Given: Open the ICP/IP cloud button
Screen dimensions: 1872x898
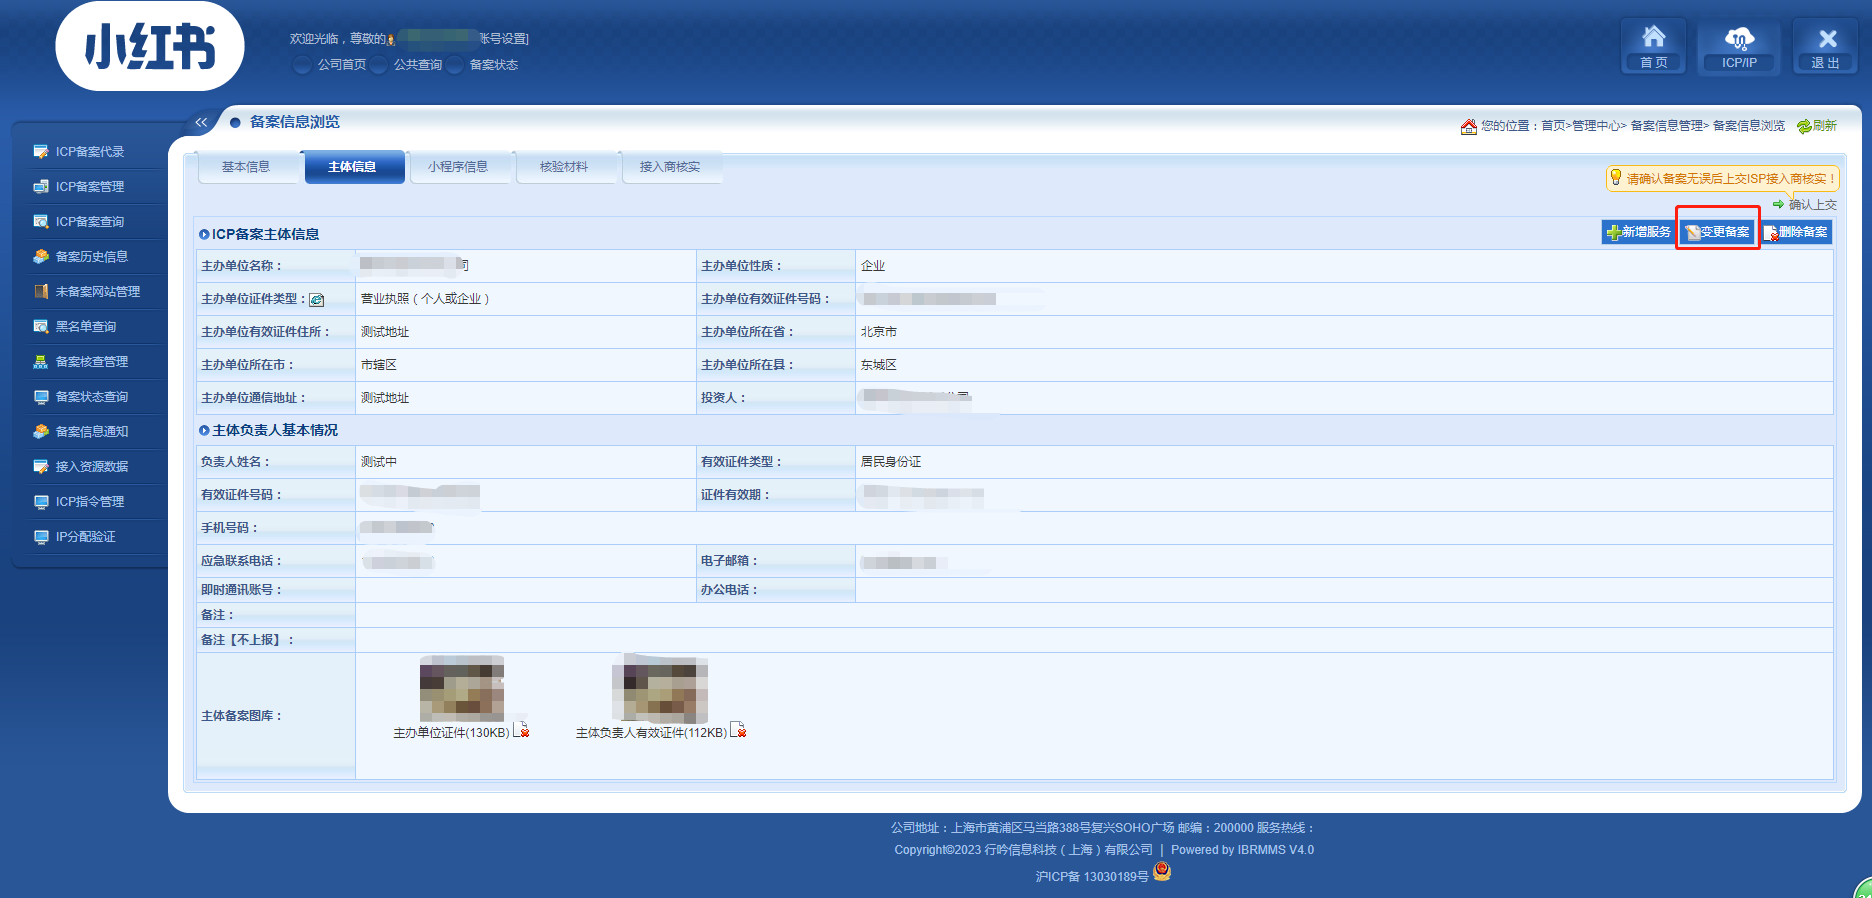Looking at the screenshot, I should 1739,47.
